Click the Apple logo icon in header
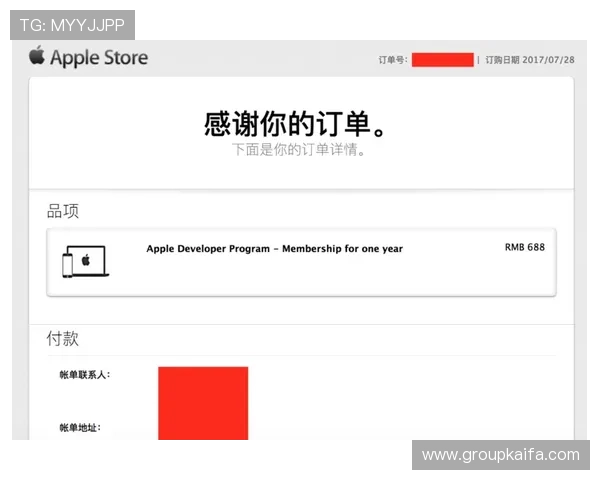 click(37, 56)
